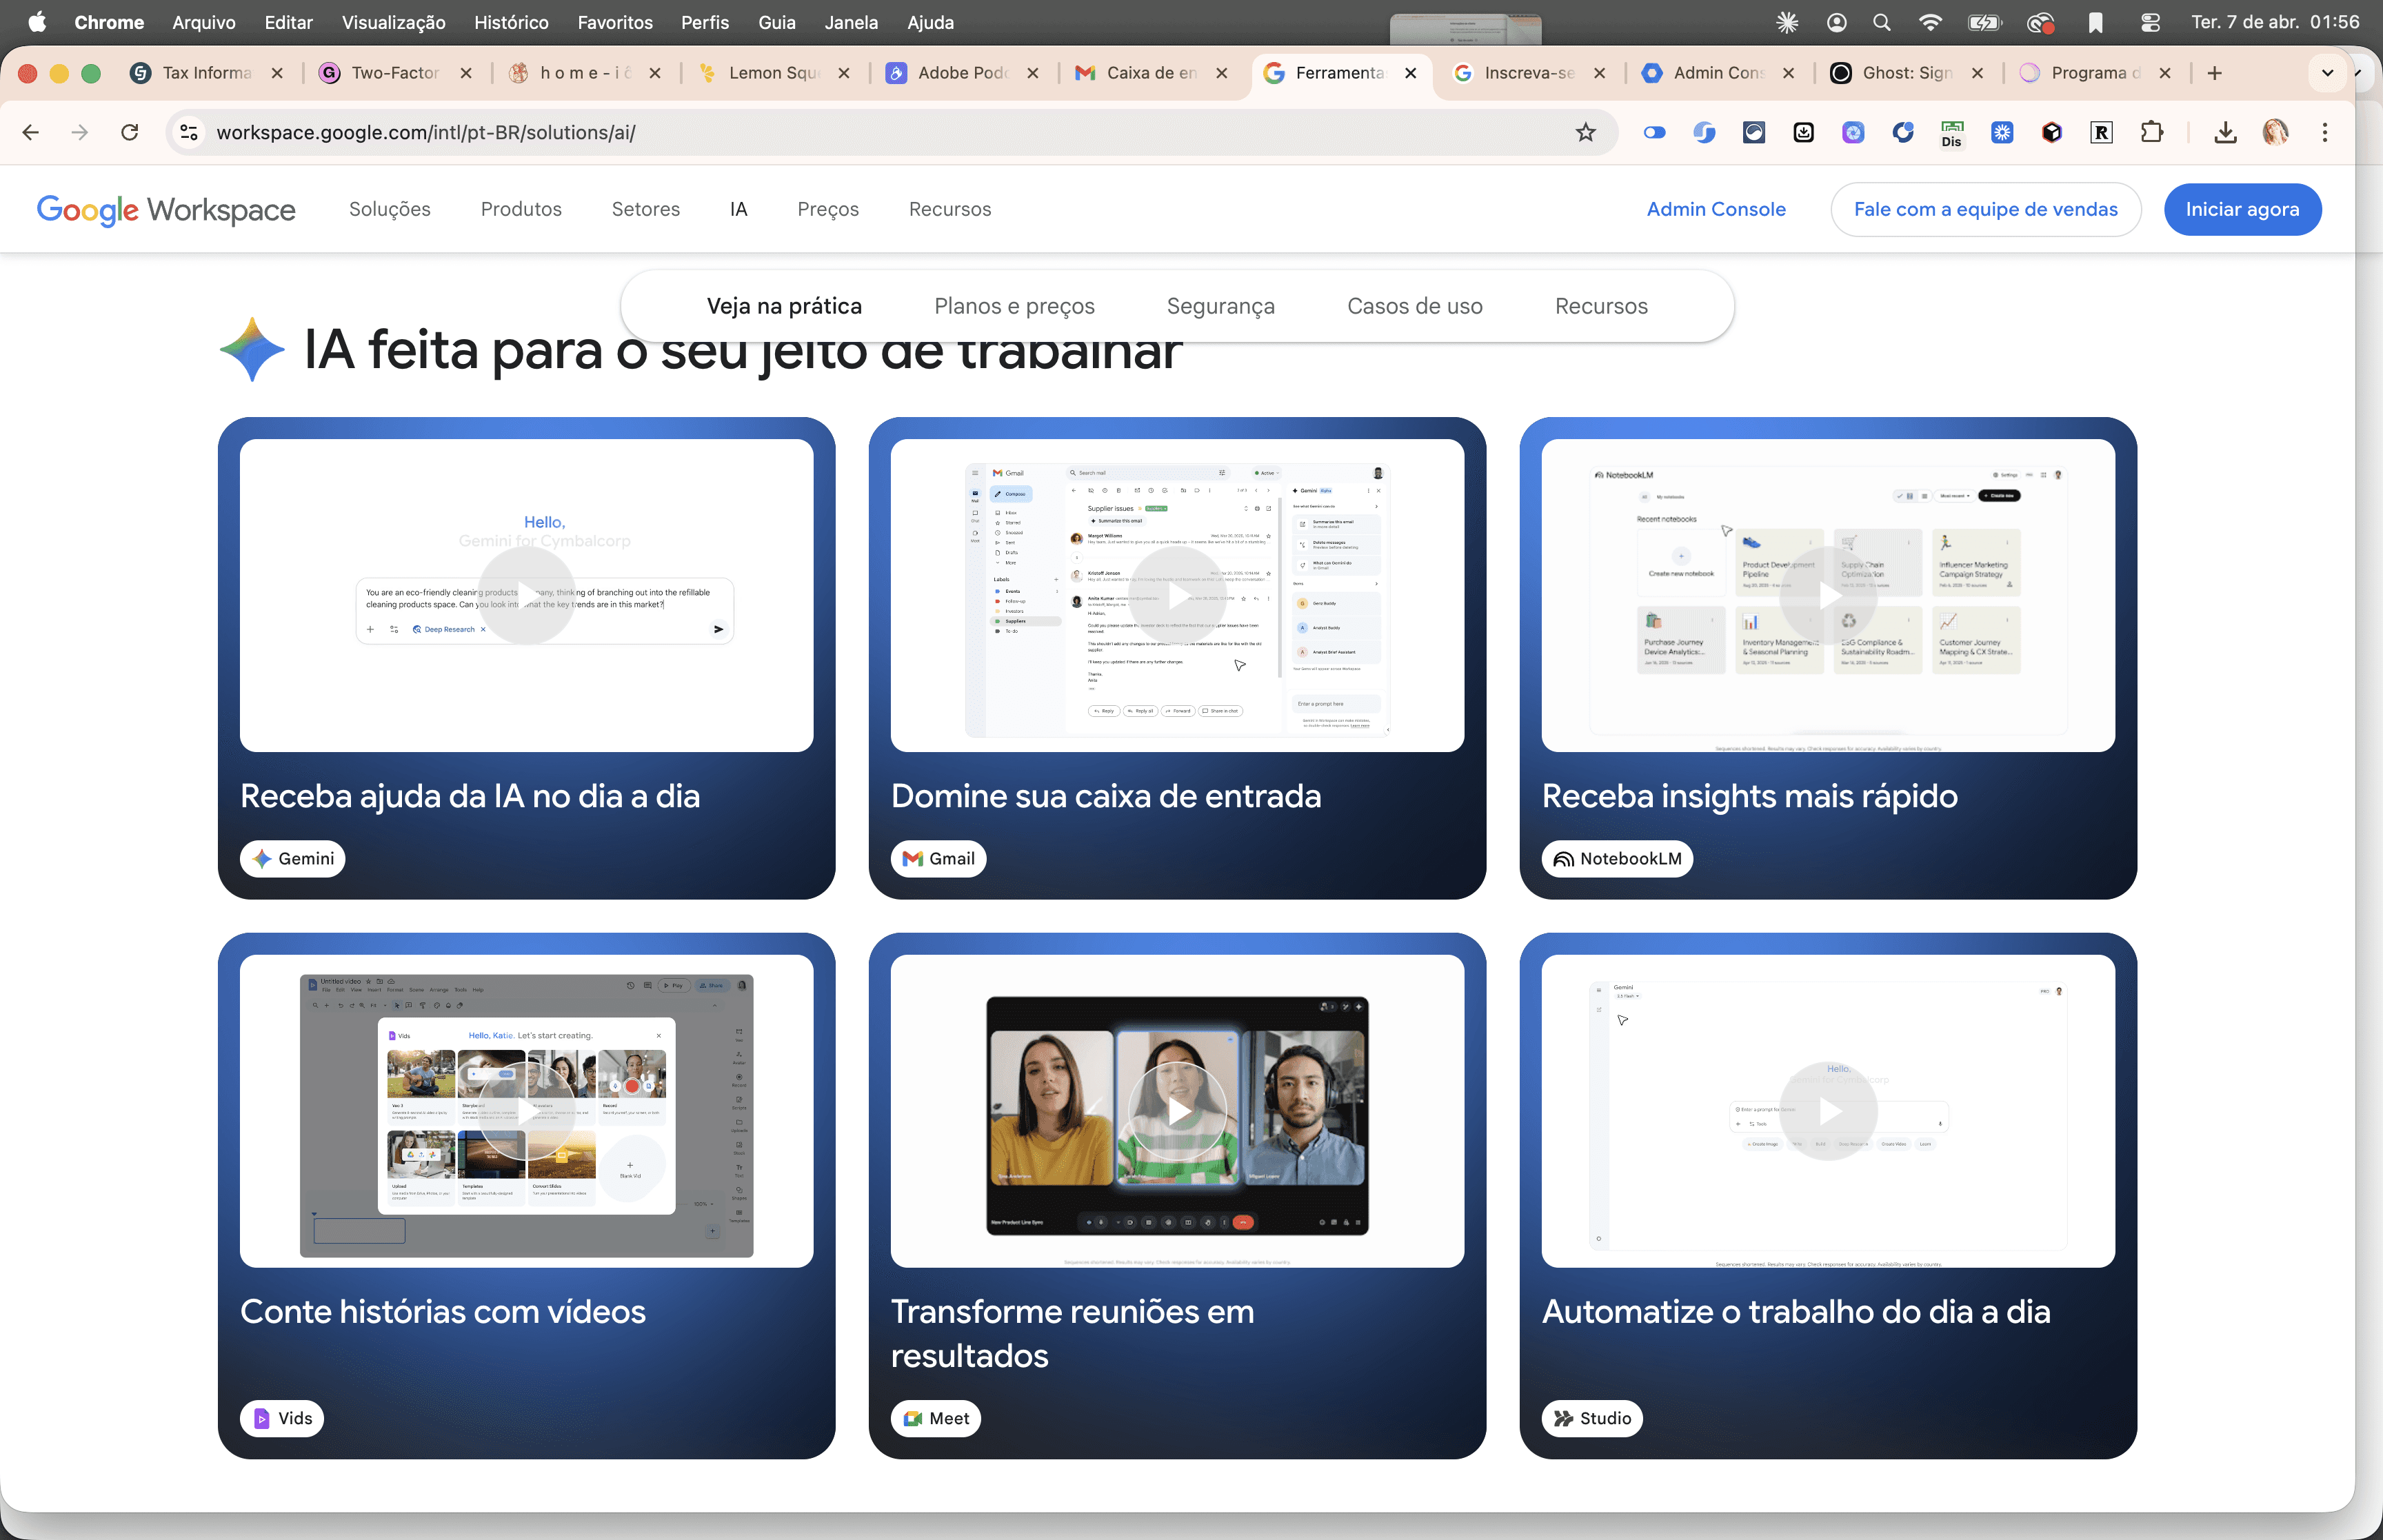
Task: Open Chrome three-dot menu
Action: tap(2325, 132)
